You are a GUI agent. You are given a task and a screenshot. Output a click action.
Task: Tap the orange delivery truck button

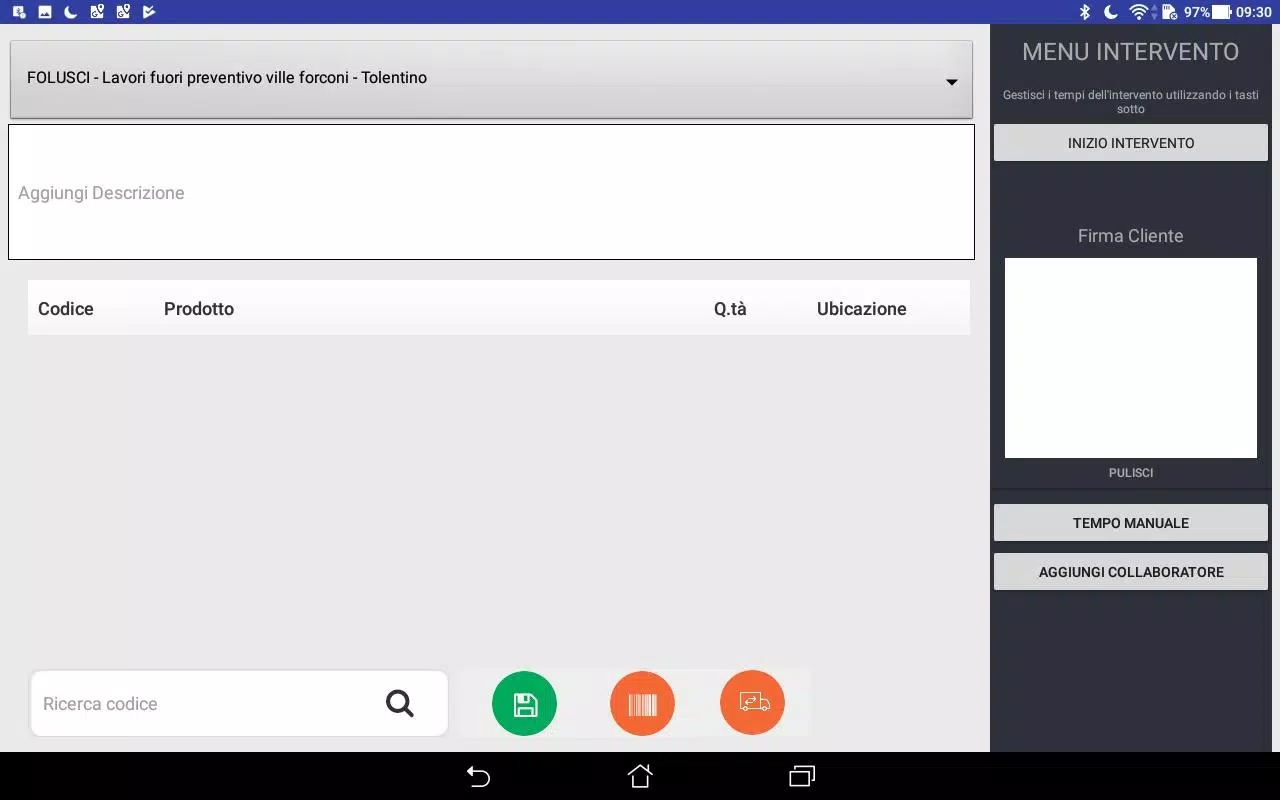click(x=752, y=703)
